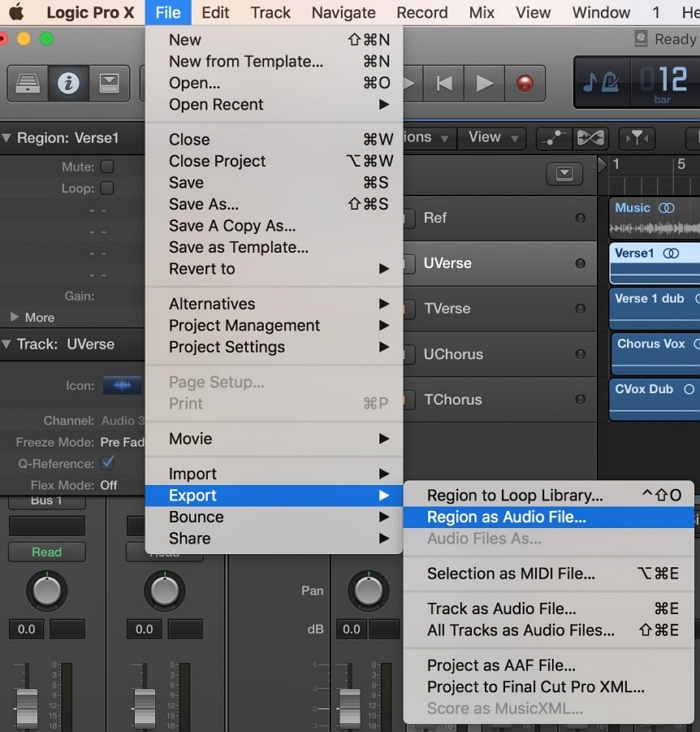Screen dimensions: 700x732
Task: Click the Catch playhead icon
Action: [x=637, y=138]
